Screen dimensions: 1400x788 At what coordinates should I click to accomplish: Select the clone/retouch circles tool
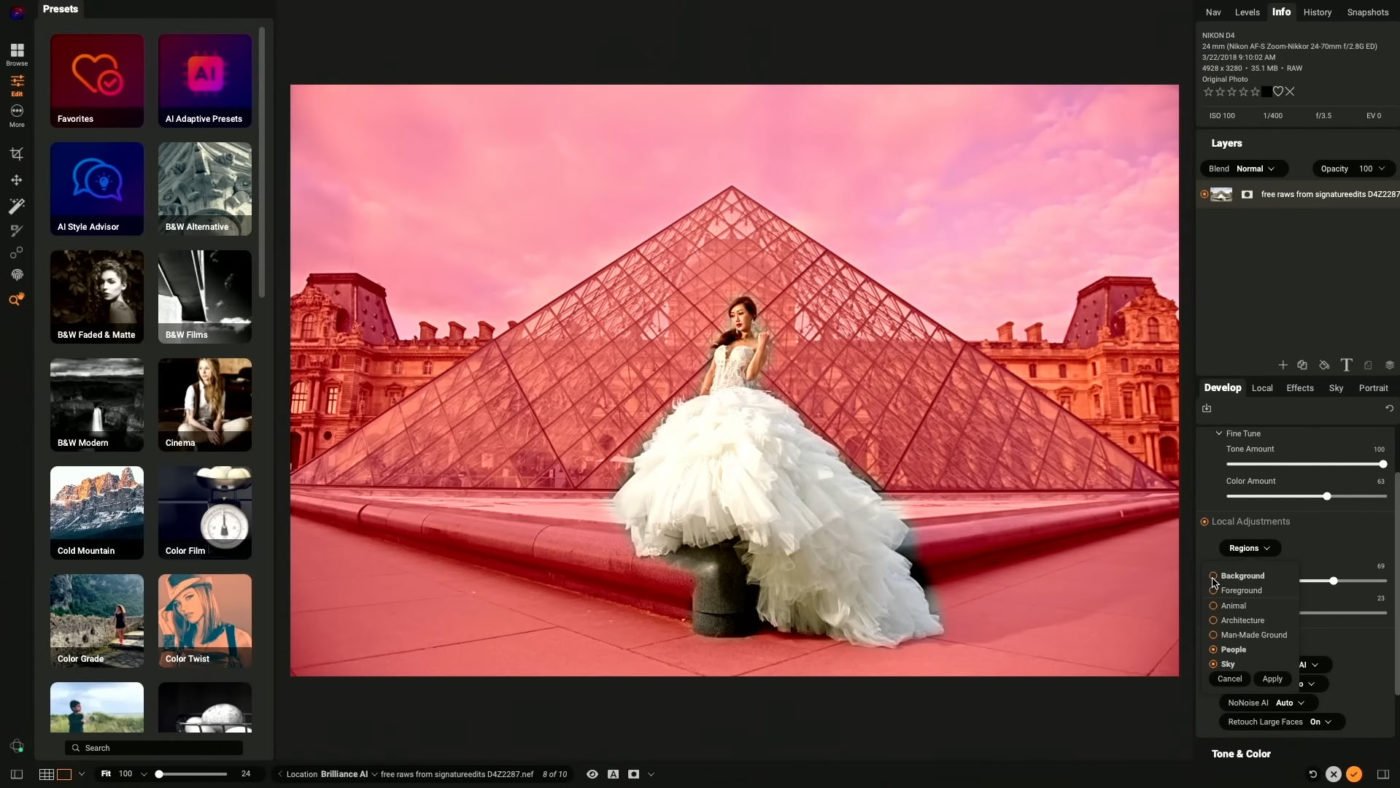tap(17, 253)
